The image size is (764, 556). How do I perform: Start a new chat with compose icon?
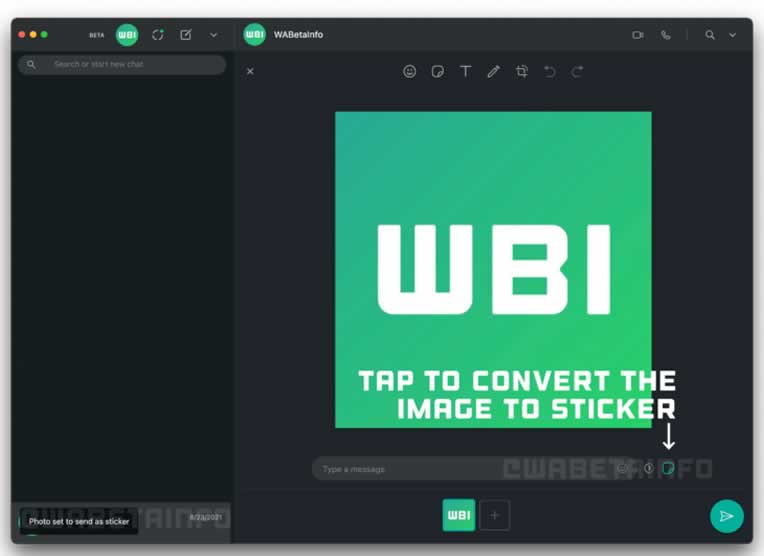(x=186, y=35)
